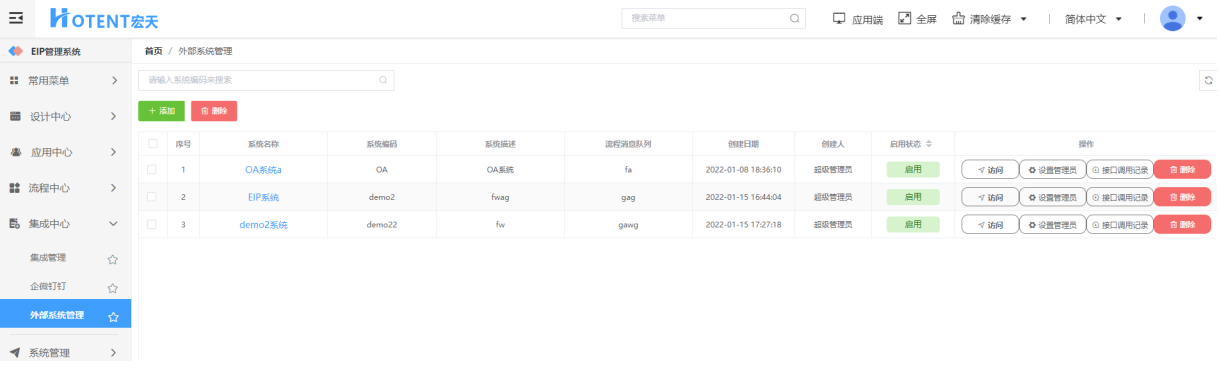This screenshot has height=371, width=1221.
Task: Click 接口调用记录 for OA系统a row
Action: tap(1120, 170)
